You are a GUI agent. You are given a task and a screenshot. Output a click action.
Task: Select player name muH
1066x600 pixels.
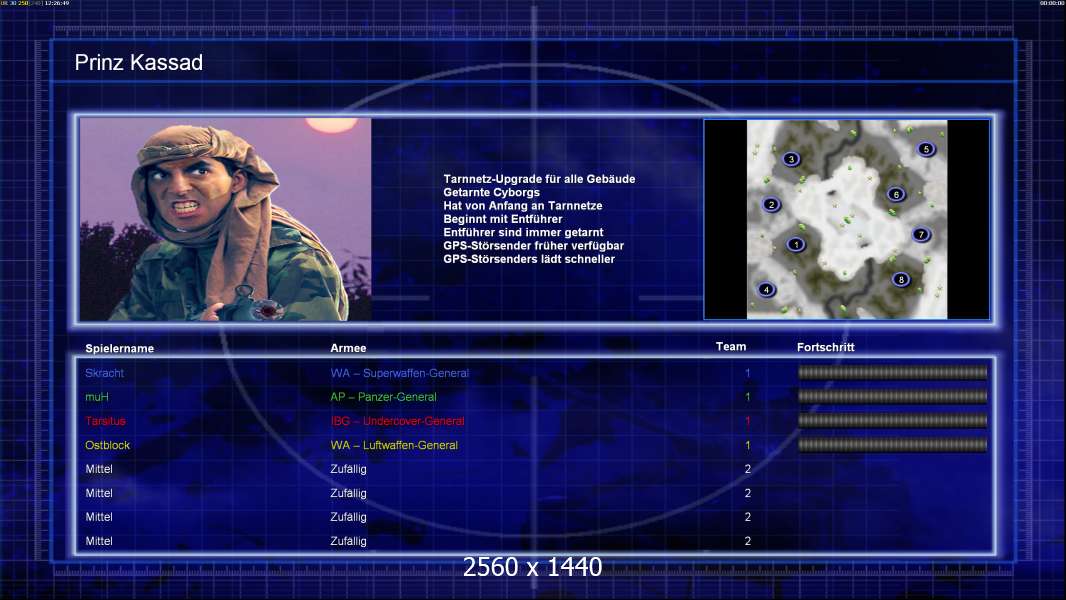97,397
